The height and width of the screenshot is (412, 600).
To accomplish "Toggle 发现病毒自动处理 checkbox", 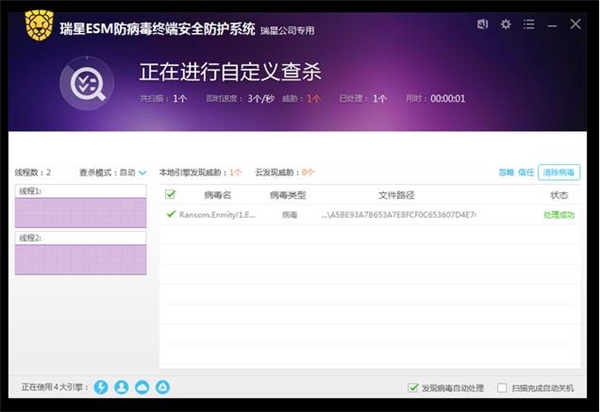I will pos(412,388).
